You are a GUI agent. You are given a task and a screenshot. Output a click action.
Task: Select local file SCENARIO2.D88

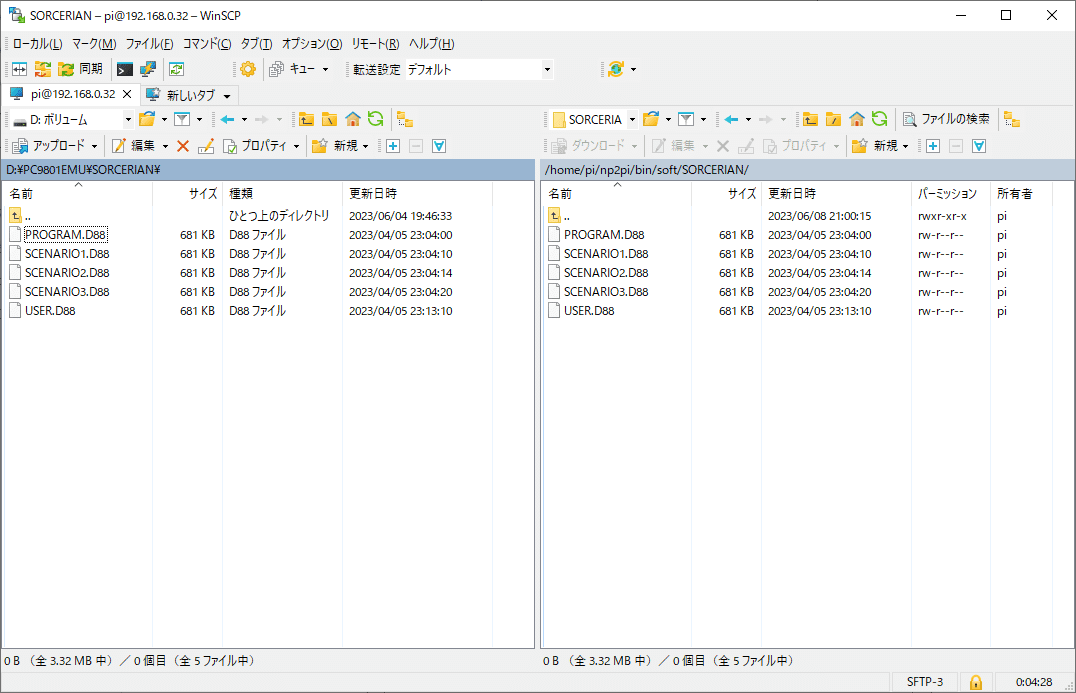tap(67, 273)
